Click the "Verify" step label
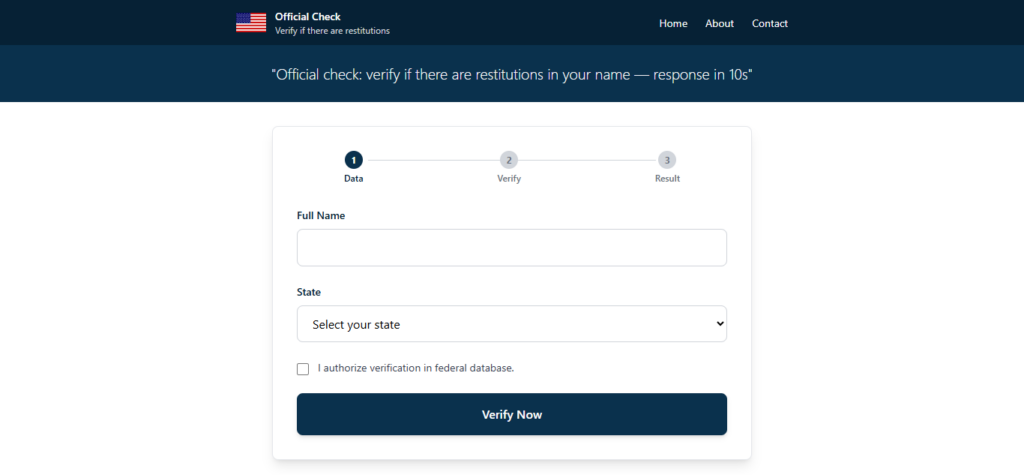The width and height of the screenshot is (1024, 475). [509, 179]
